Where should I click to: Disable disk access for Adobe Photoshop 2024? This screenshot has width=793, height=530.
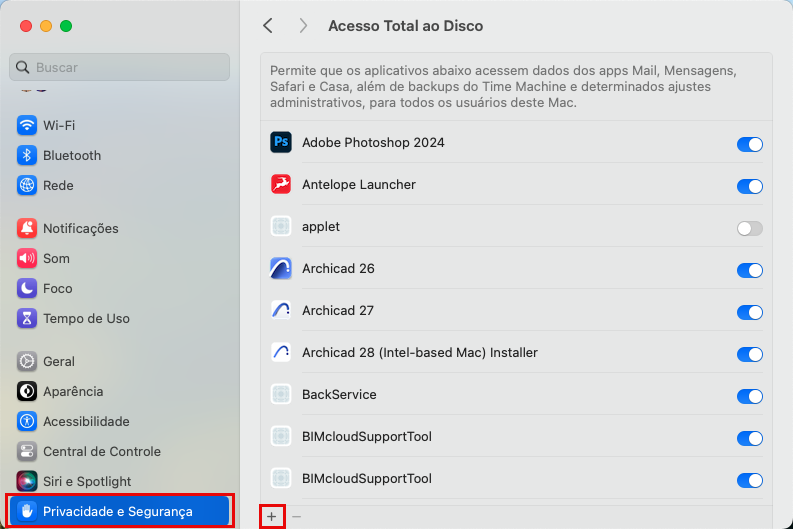click(750, 144)
